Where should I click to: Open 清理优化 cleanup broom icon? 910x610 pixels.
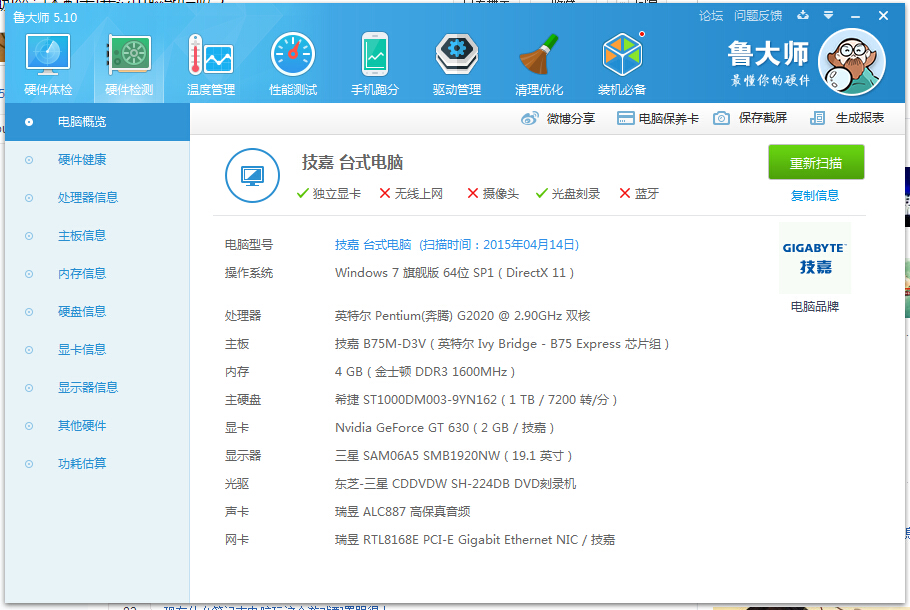[539, 64]
